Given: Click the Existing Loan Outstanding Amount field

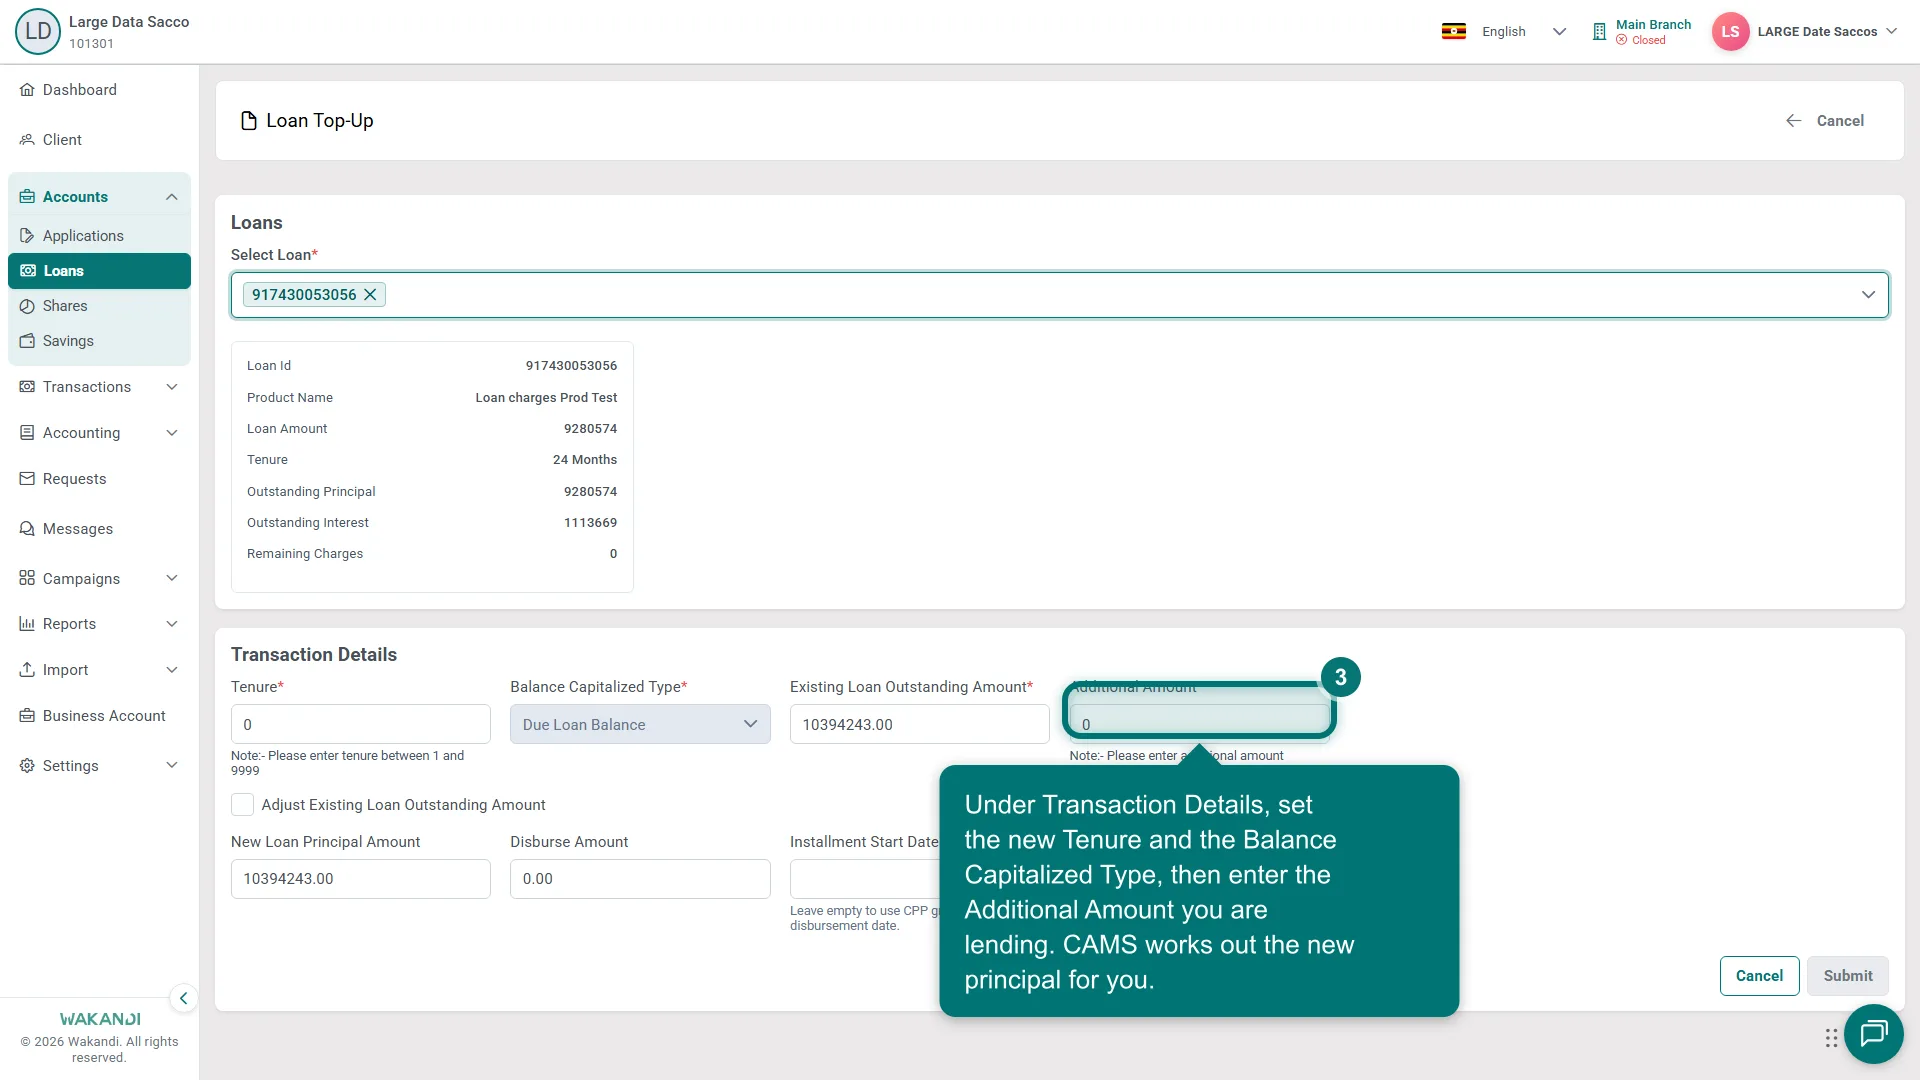Looking at the screenshot, I should (x=919, y=724).
